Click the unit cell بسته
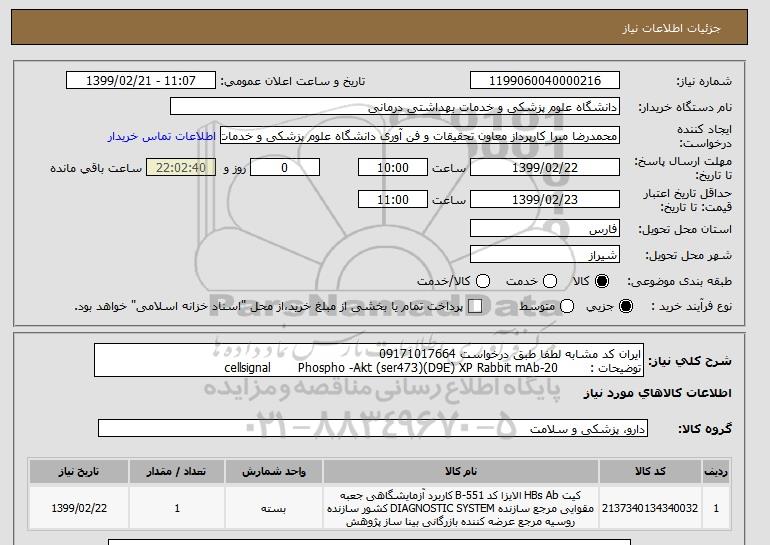The width and height of the screenshot is (770, 545). pyautogui.click(x=274, y=508)
